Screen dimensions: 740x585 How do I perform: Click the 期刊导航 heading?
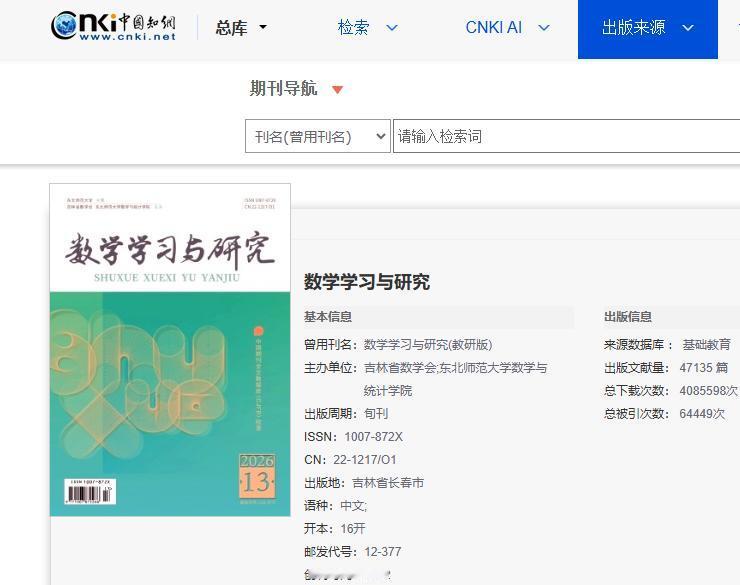point(283,88)
